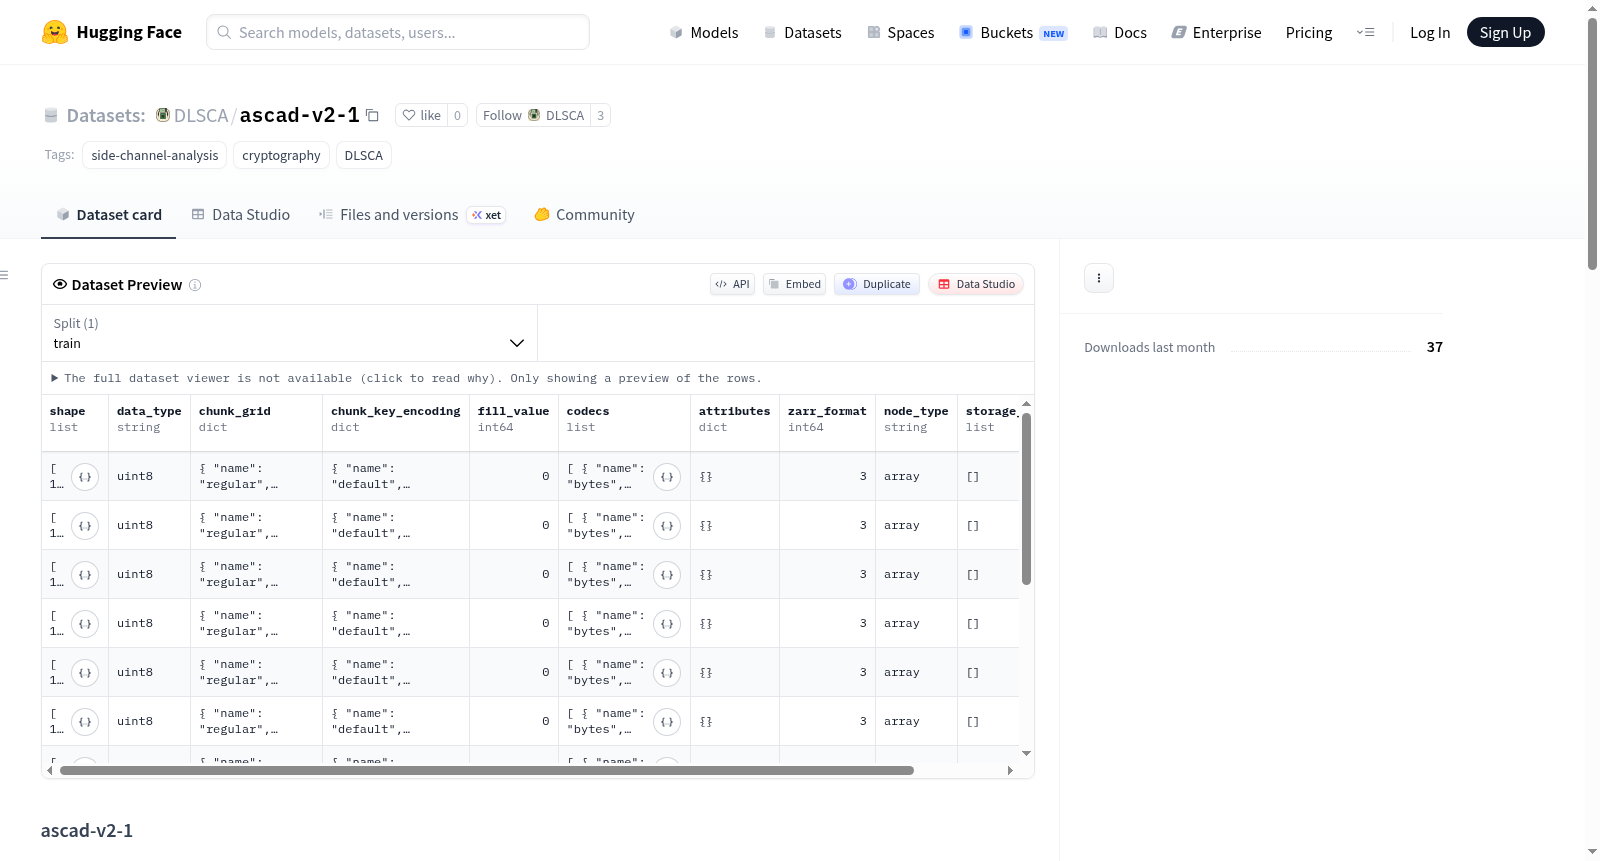Expand shape JSON in fifth row
Image resolution: width=1600 pixels, height=861 pixels.
tap(85, 673)
